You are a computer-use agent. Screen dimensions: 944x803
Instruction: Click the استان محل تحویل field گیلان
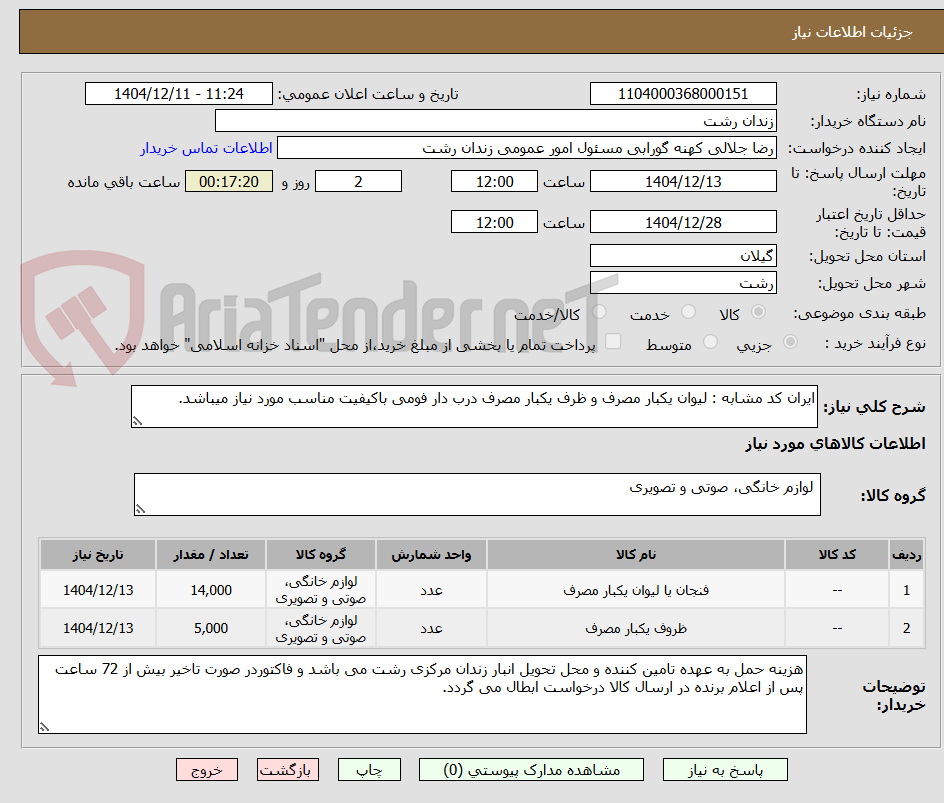point(683,256)
